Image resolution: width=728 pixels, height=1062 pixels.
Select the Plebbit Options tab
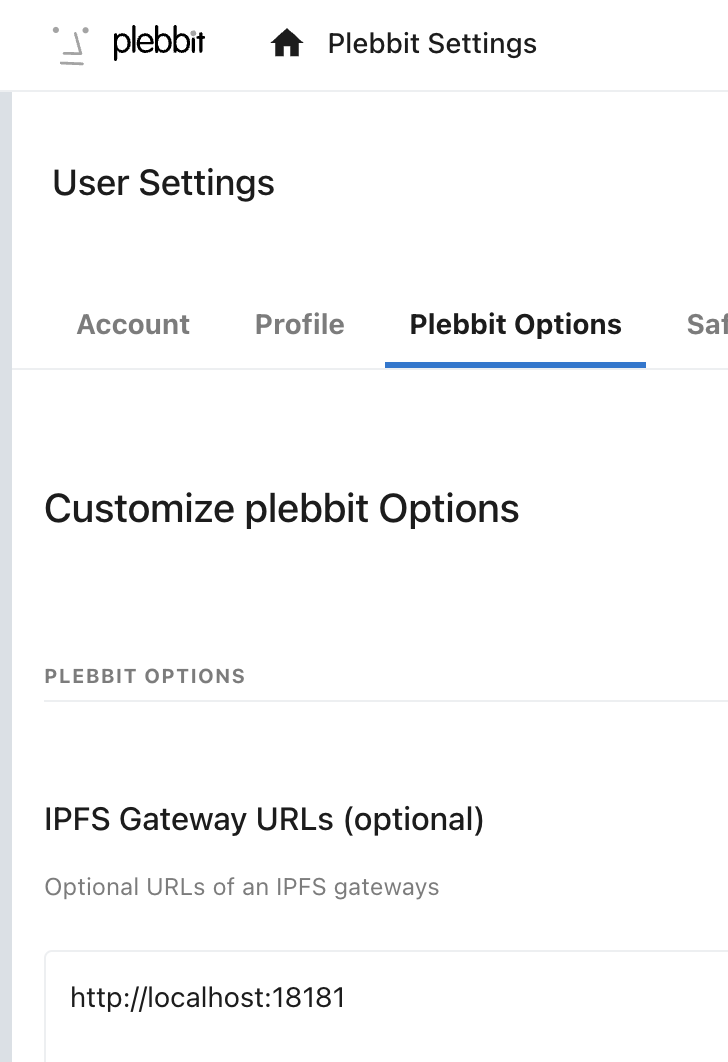pos(515,325)
